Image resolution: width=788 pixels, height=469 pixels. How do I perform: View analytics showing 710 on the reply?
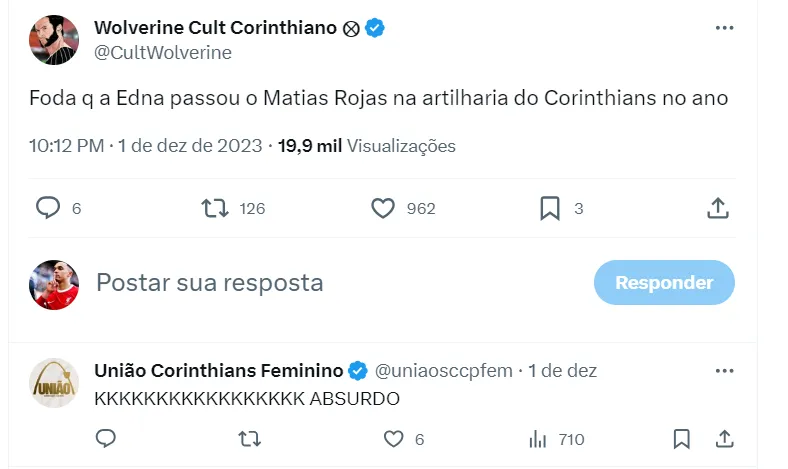[537, 439]
